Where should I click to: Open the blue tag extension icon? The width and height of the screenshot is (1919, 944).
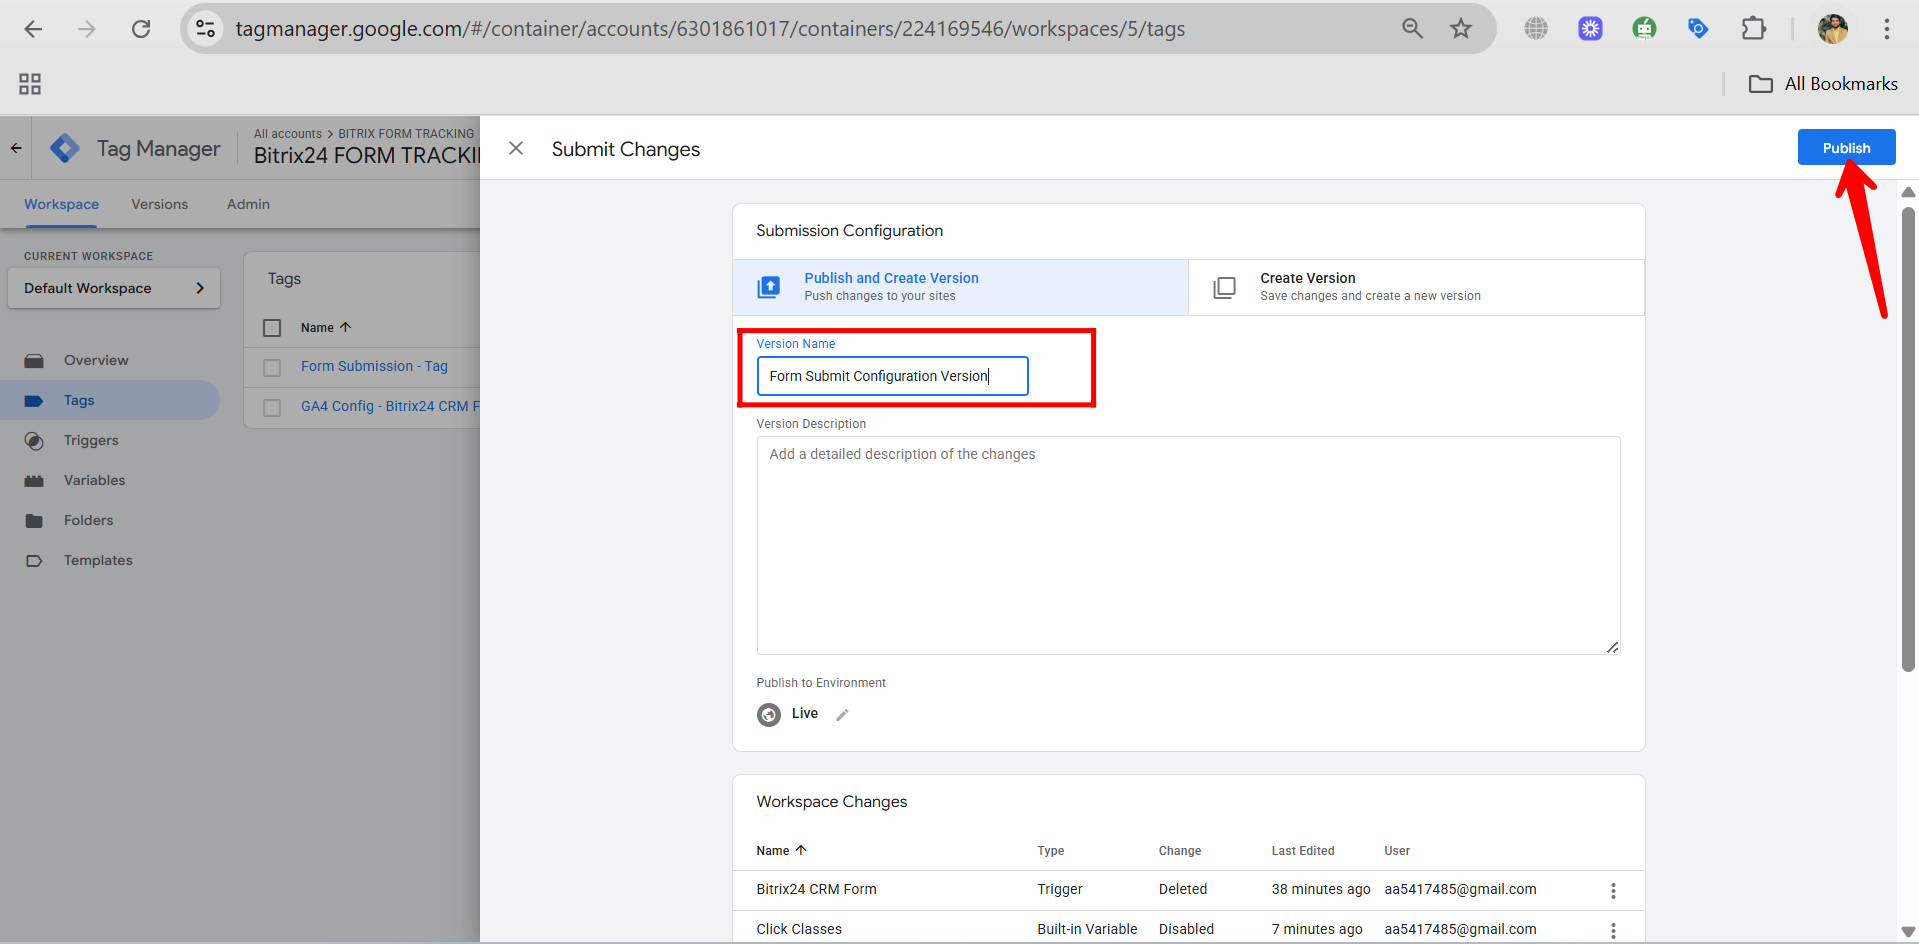[x=1698, y=29]
